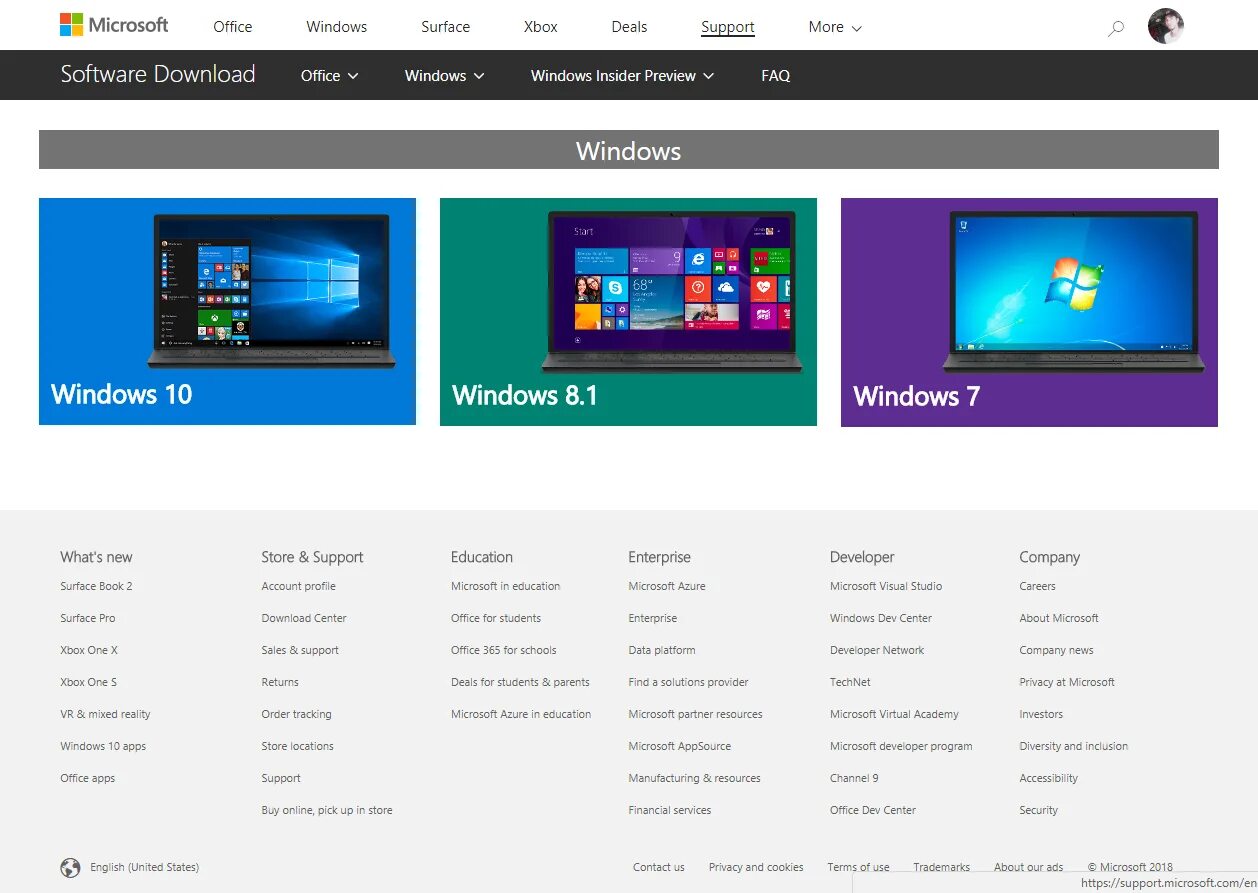Open Diversity and inclusion link
1258x893 pixels.
point(1073,746)
